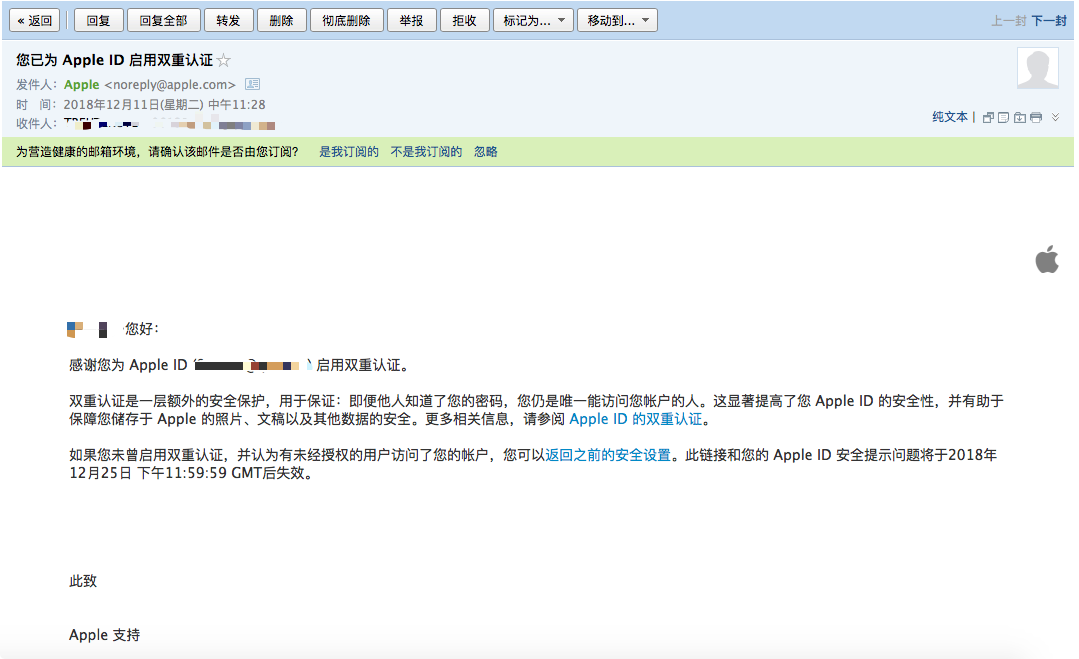
Task: Open the sender contact card icon
Action: [x=253, y=84]
